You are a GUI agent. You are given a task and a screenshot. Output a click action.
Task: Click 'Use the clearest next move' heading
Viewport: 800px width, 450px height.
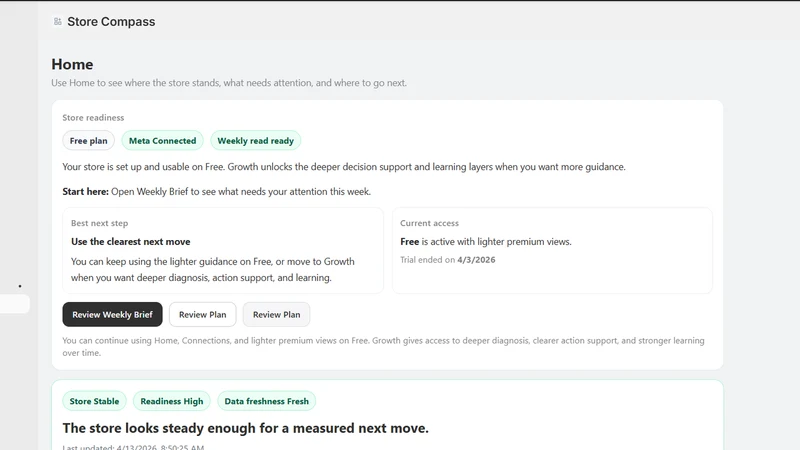pyautogui.click(x=131, y=241)
